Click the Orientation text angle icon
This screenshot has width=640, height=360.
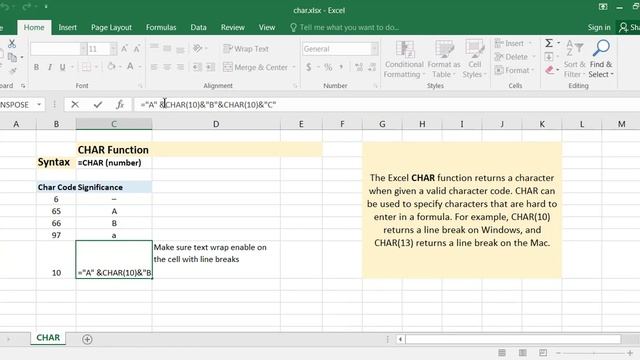[198, 49]
